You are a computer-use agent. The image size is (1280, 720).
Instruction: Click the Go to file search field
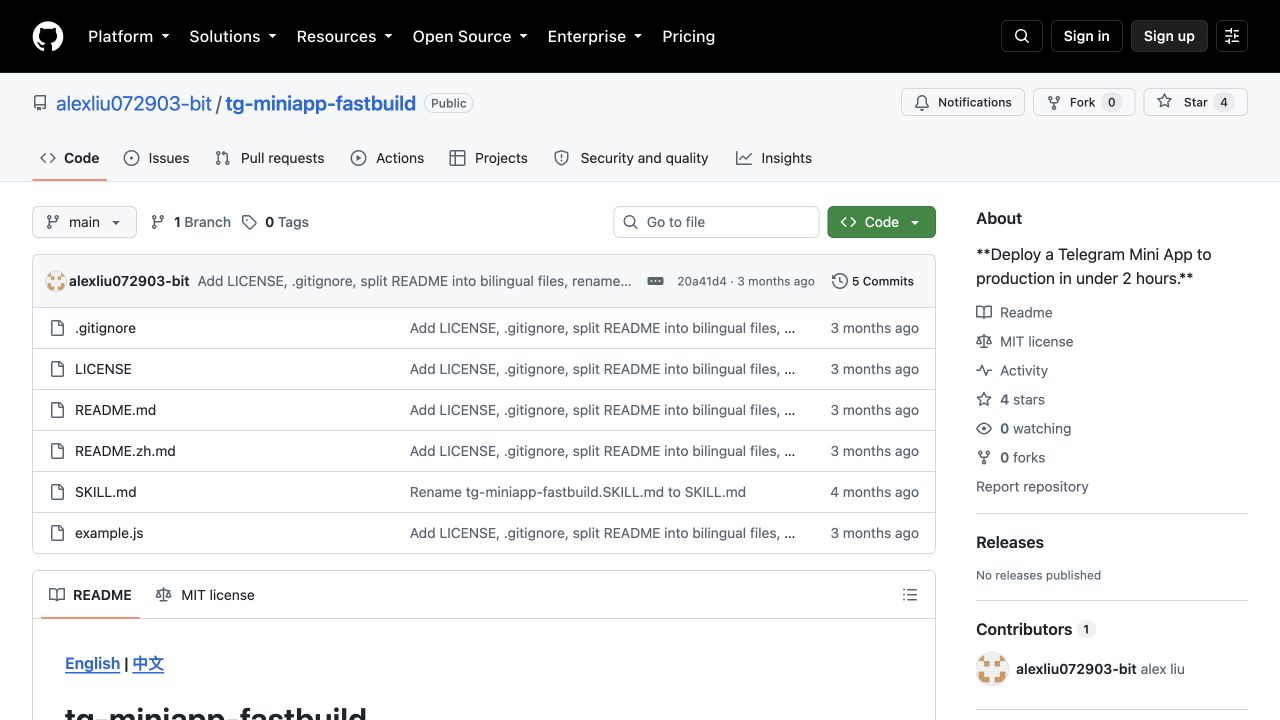pos(716,222)
